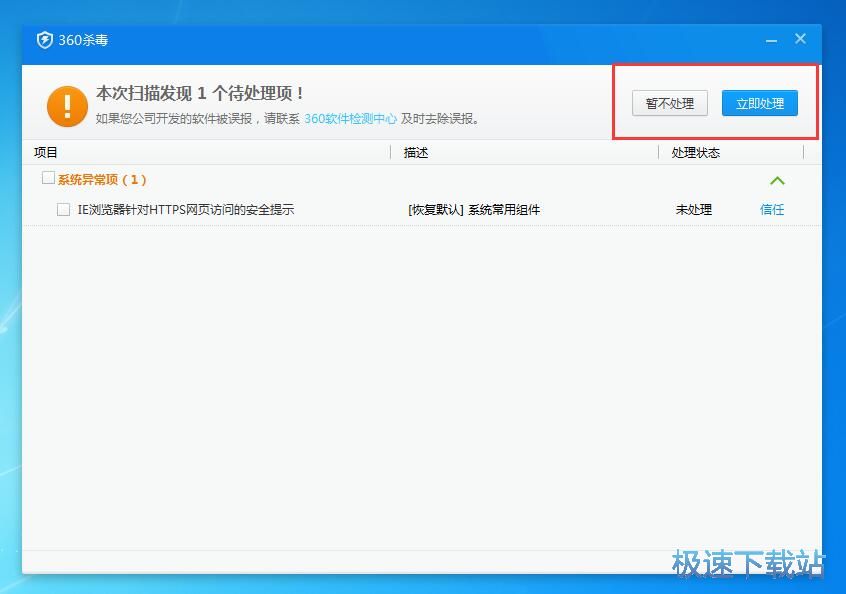Viewport: 846px width, 594px height.
Task: Click the 360杀毒 title text
Action: tap(83, 40)
